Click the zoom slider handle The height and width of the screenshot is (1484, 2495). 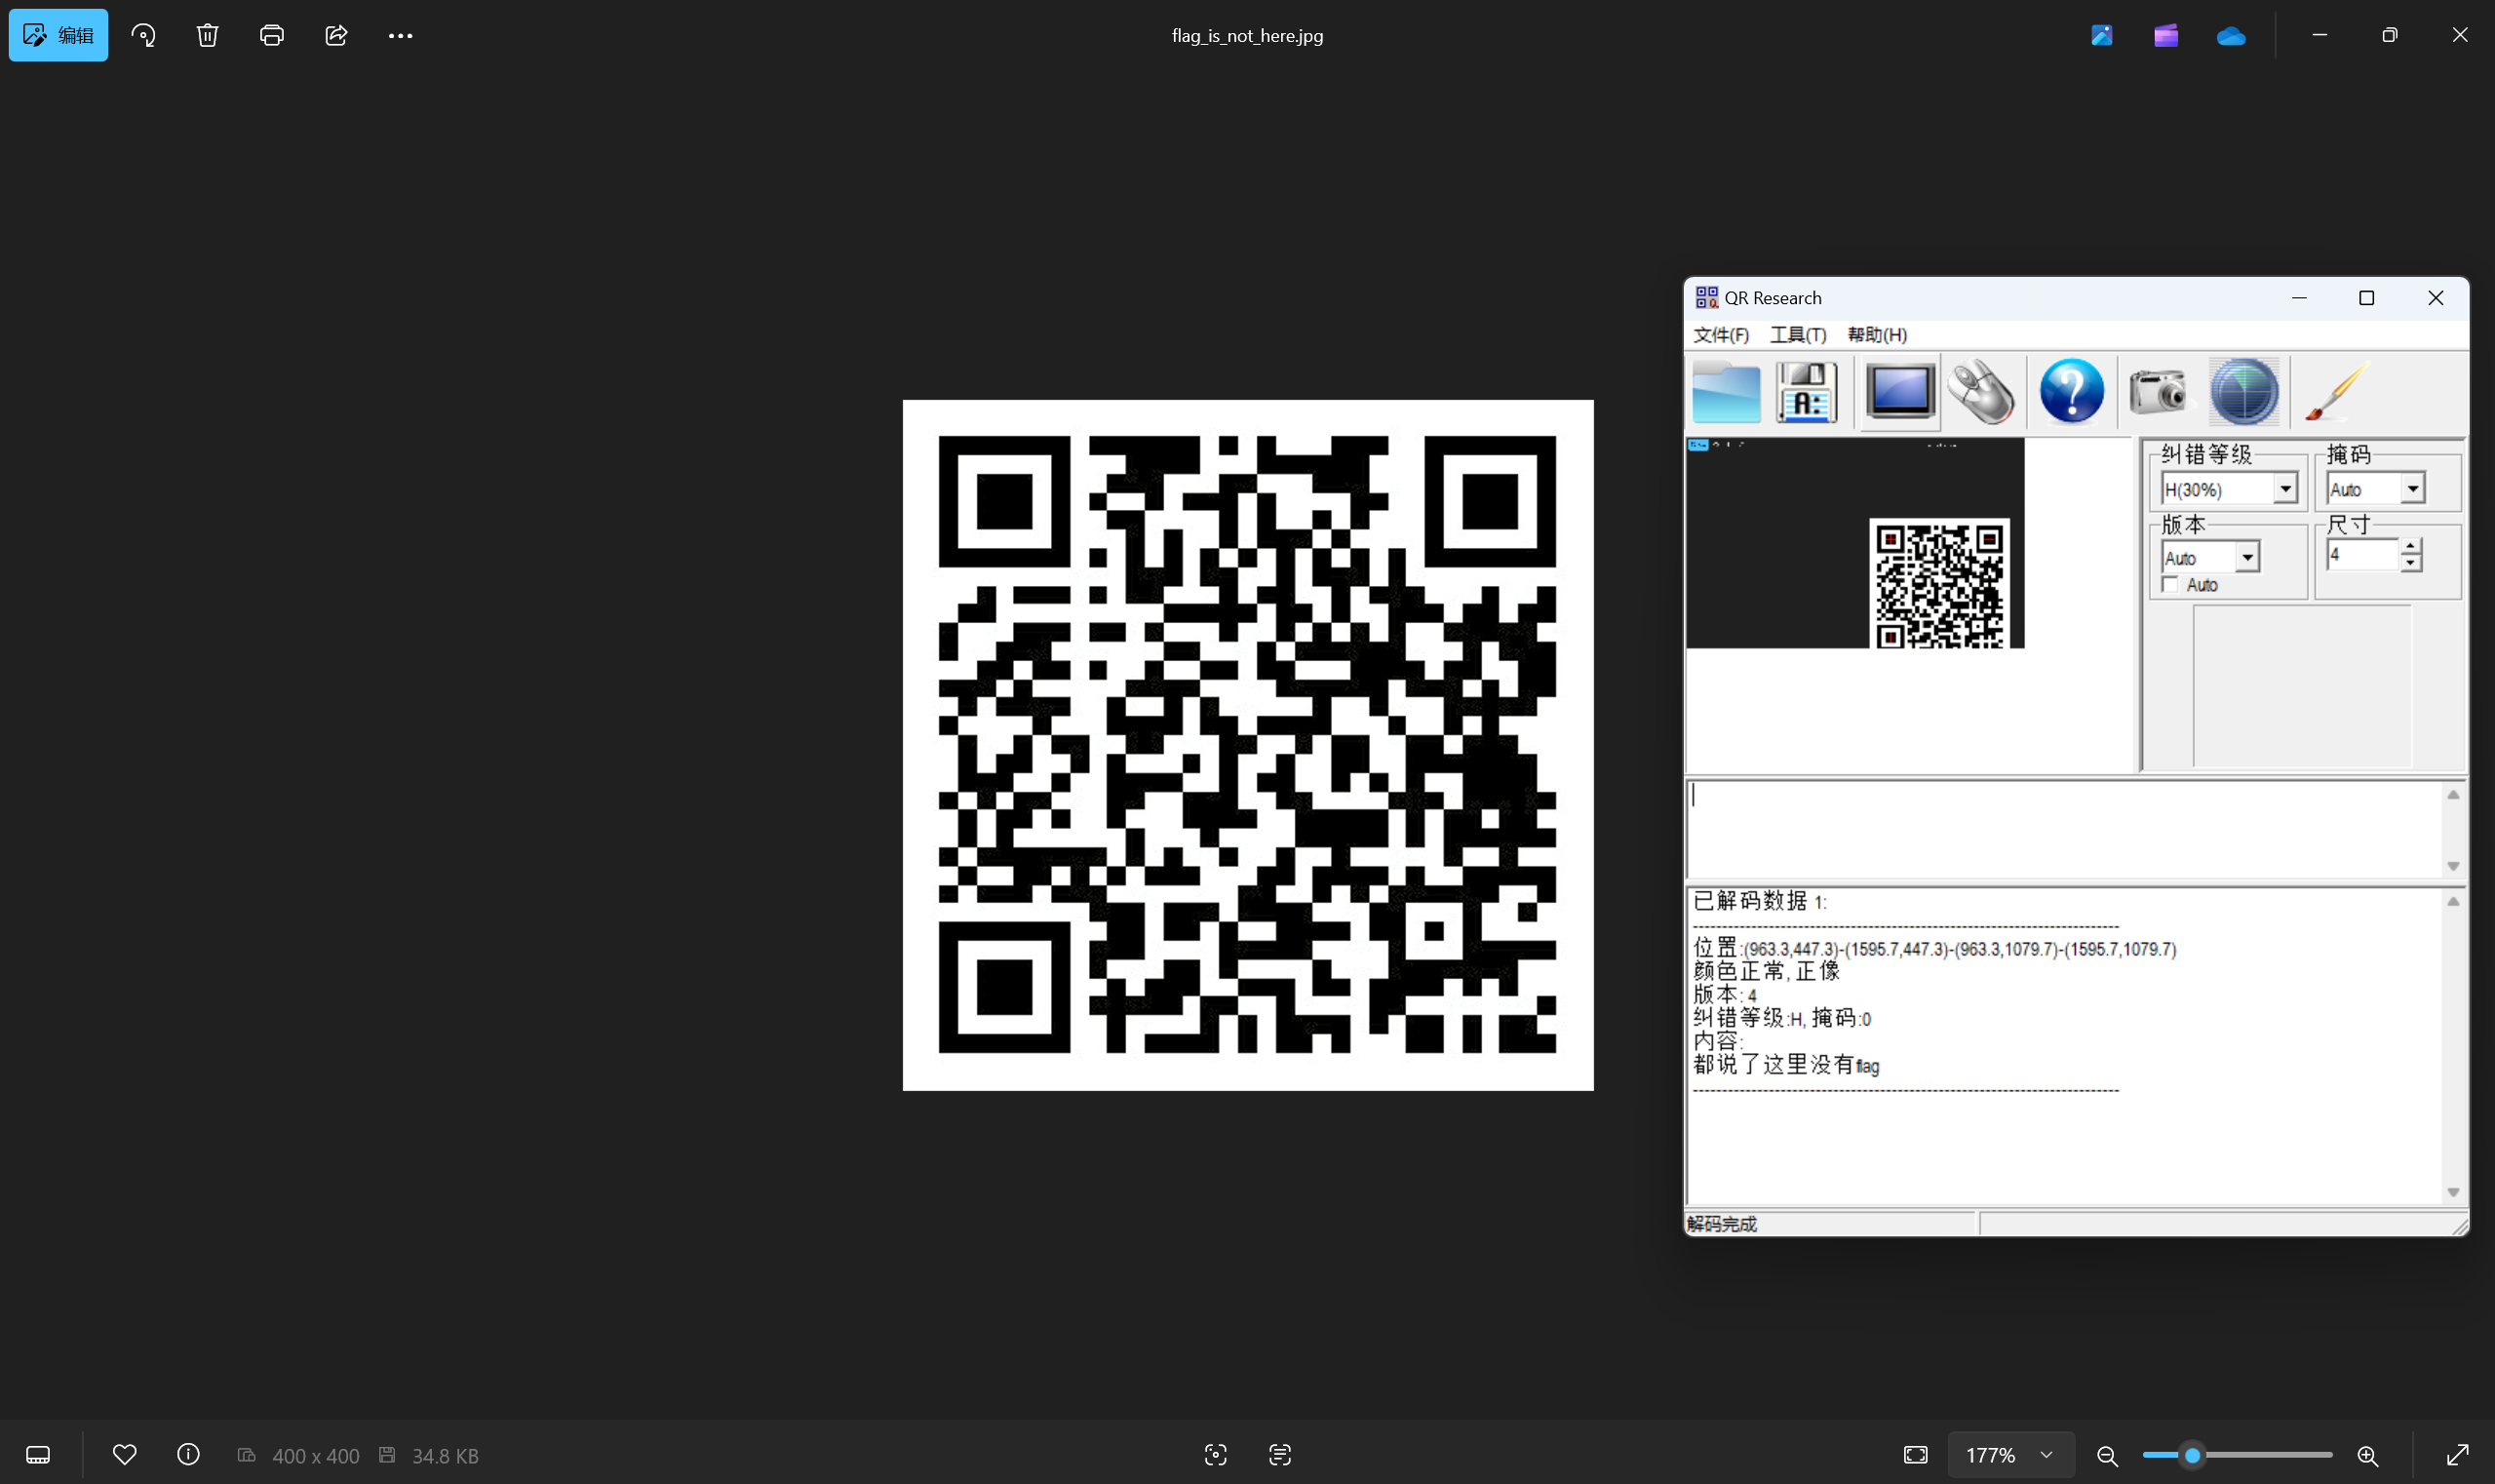2192,1455
